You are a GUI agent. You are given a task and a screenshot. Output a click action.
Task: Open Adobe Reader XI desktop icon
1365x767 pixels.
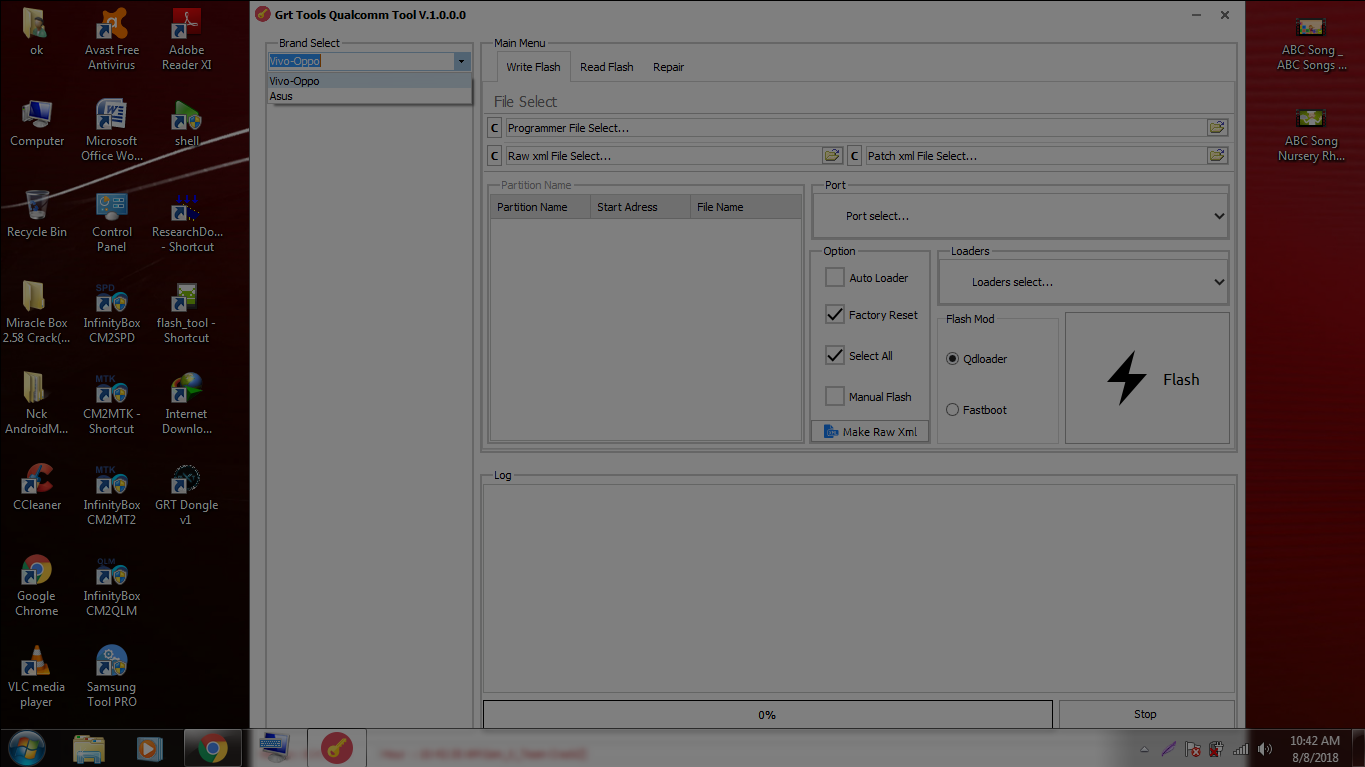click(x=186, y=38)
